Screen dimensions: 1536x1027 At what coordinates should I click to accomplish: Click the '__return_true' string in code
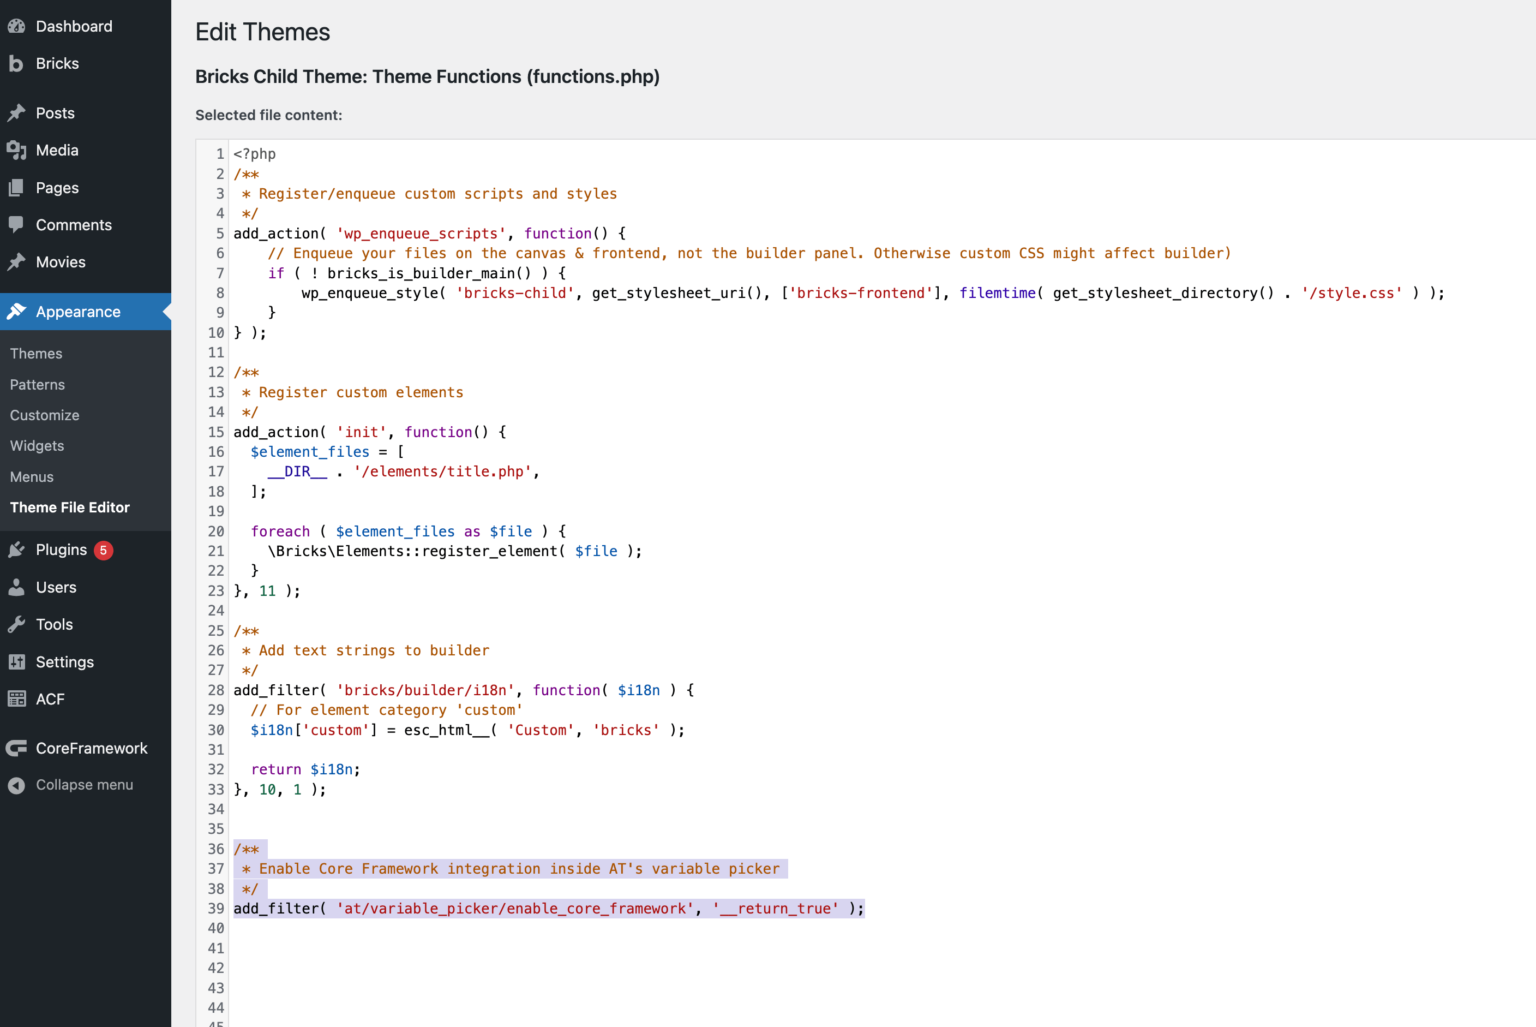point(776,909)
